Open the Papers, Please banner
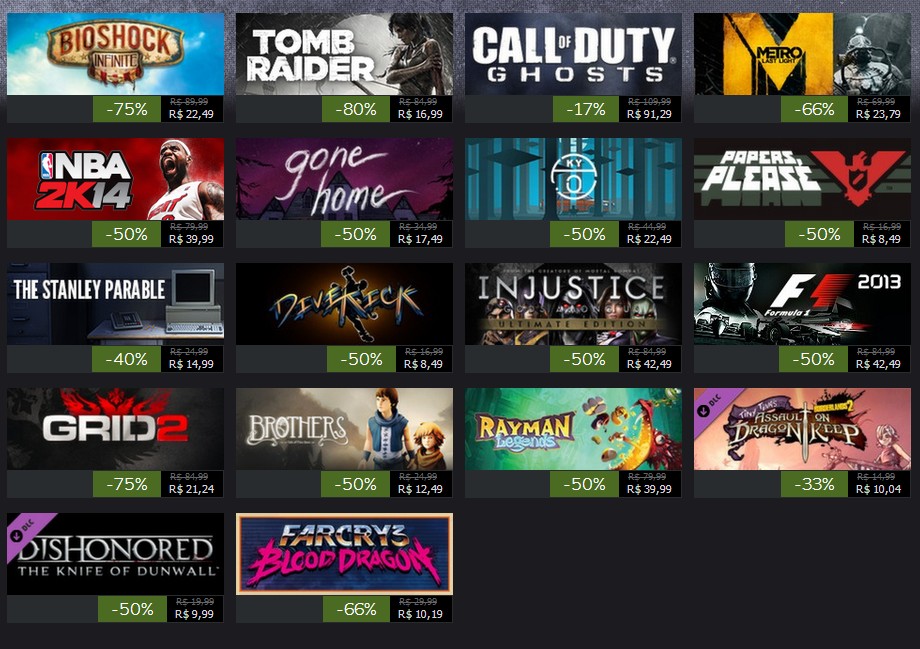 [802, 179]
